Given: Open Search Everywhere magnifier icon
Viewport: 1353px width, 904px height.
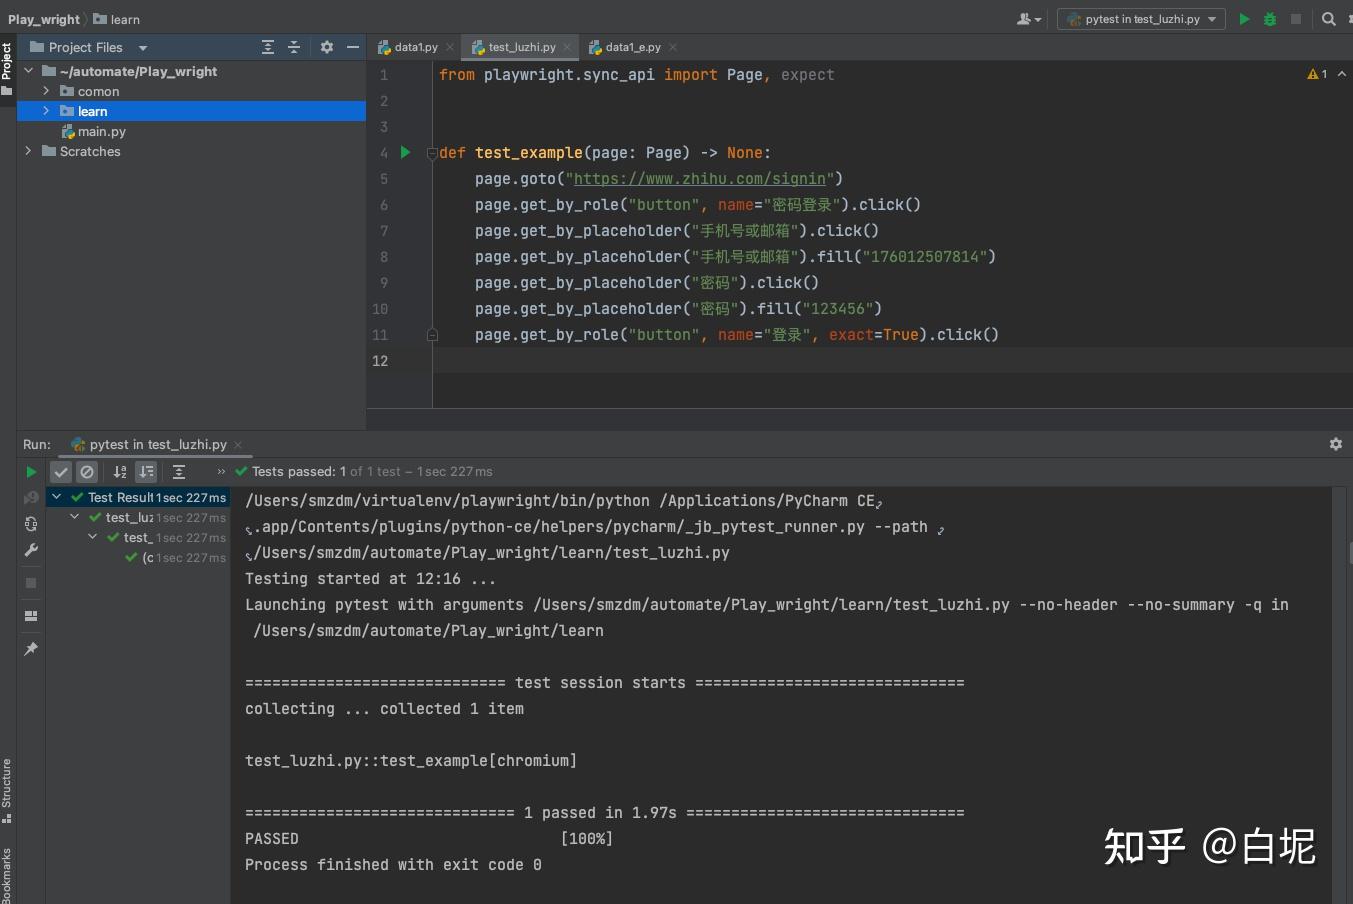Looking at the screenshot, I should point(1328,19).
